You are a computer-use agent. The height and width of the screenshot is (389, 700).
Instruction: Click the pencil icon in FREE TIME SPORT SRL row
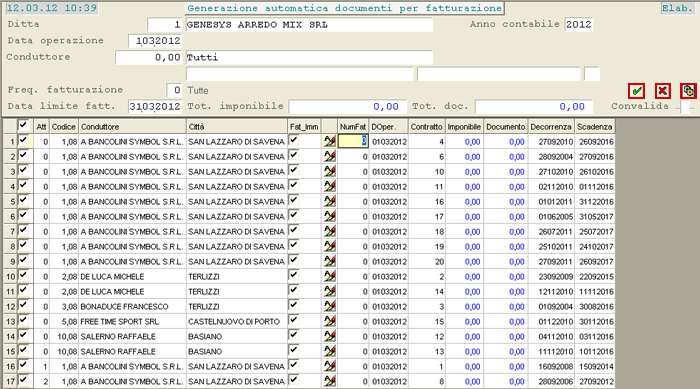(x=329, y=322)
